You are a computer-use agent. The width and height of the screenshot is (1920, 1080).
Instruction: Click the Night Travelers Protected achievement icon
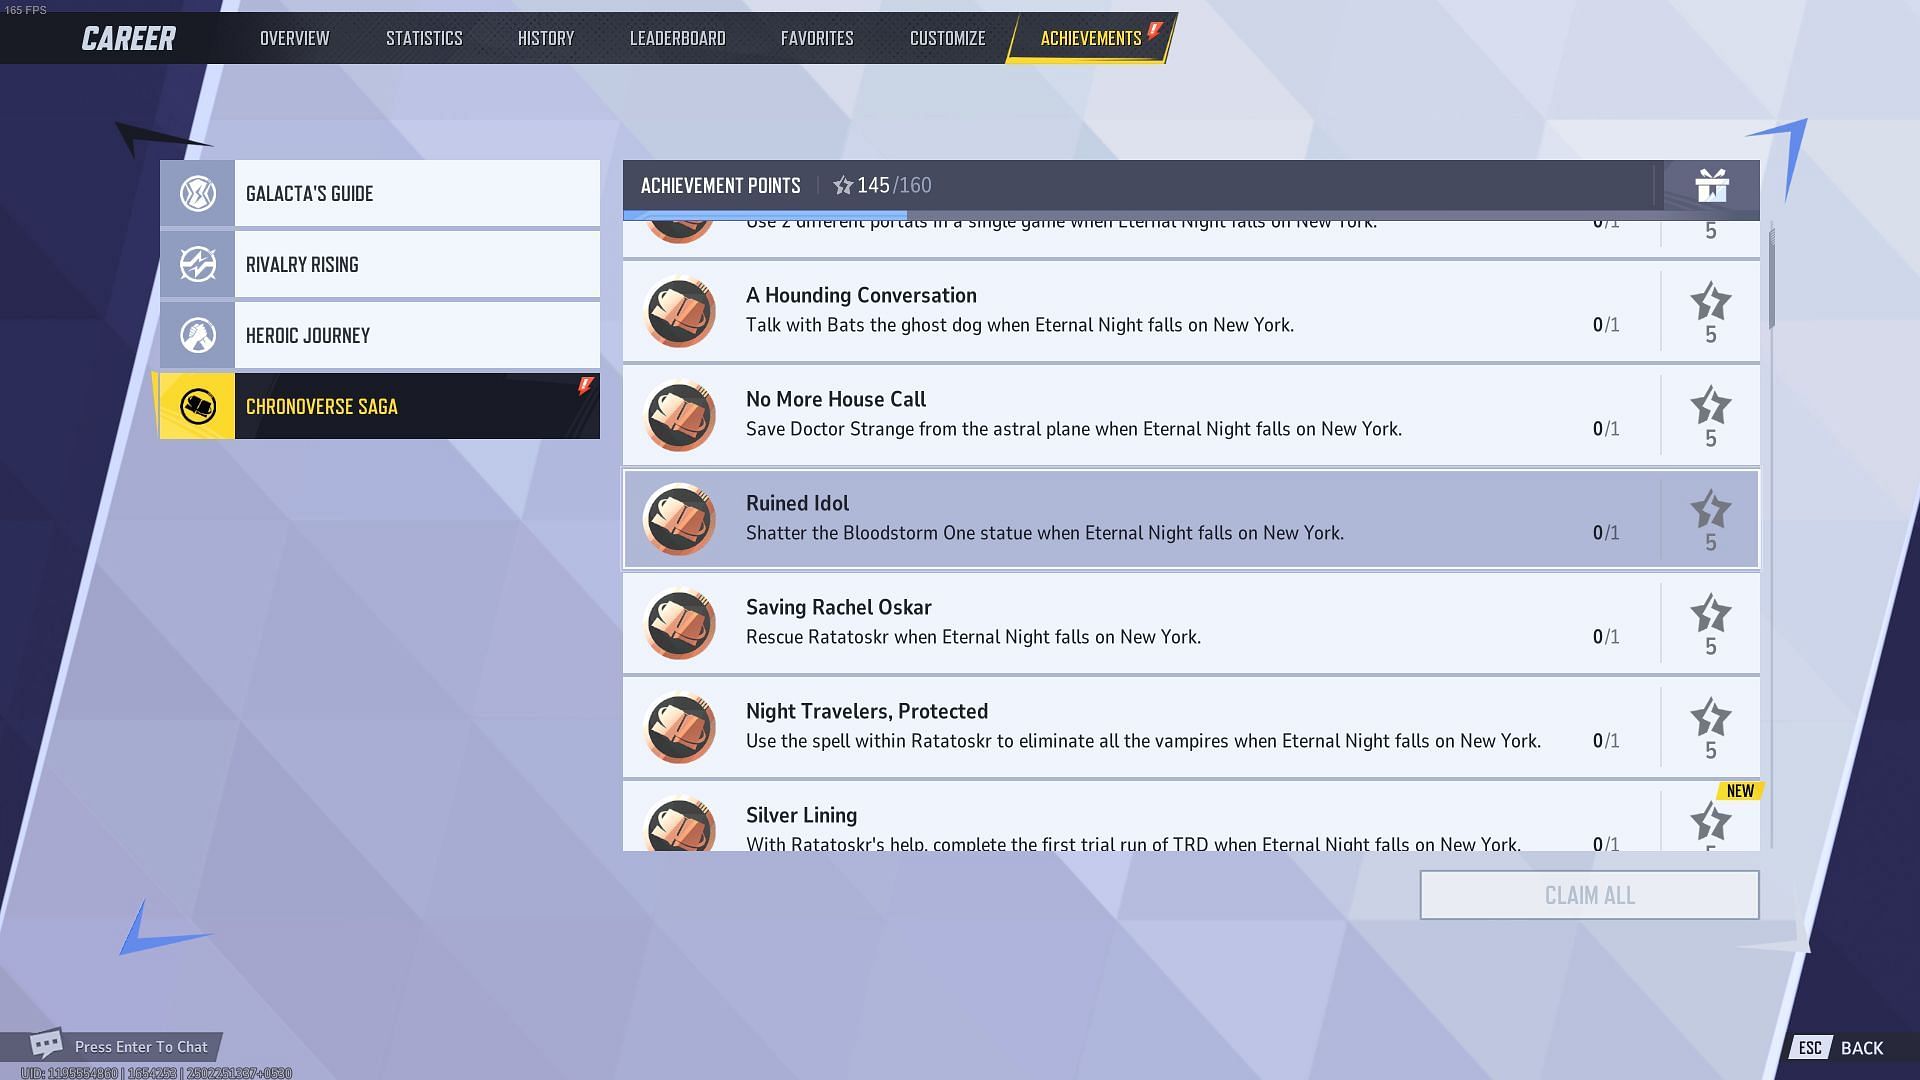tap(679, 728)
